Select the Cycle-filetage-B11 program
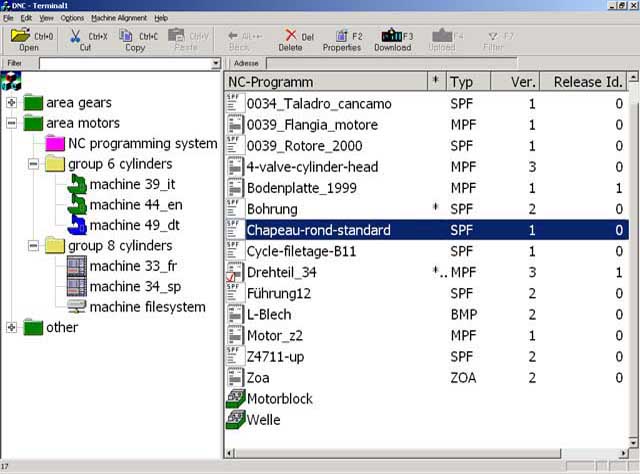The image size is (640, 474). [301, 251]
